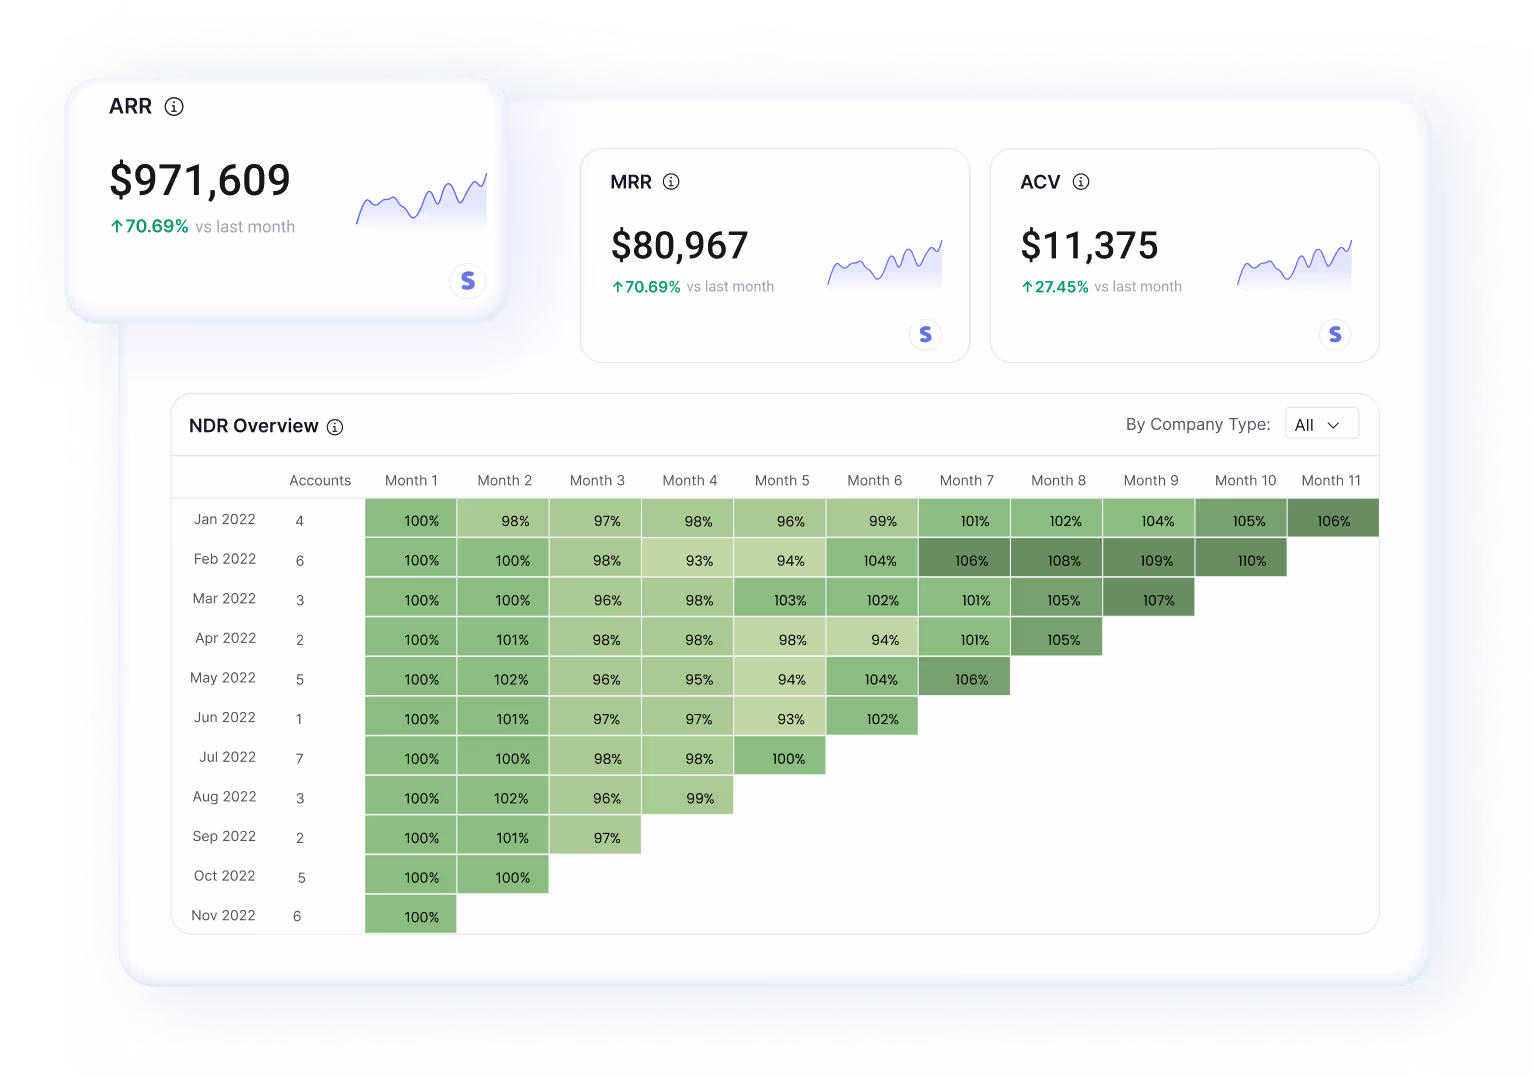Viewport: 1534px width, 1077px height.
Task: Click the info icon beside ACV
Action: [x=1081, y=182]
